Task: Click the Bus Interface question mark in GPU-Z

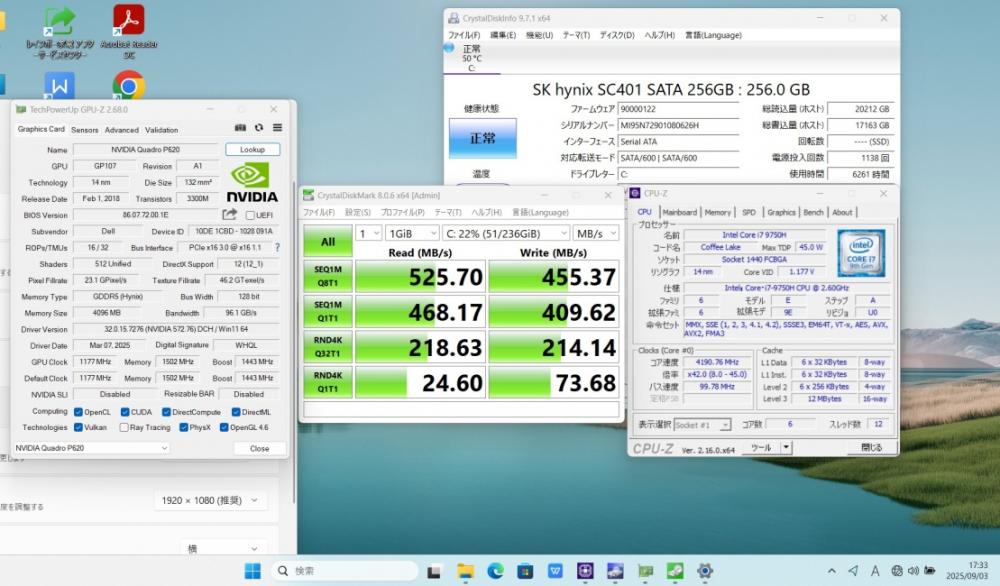Action: (x=277, y=247)
